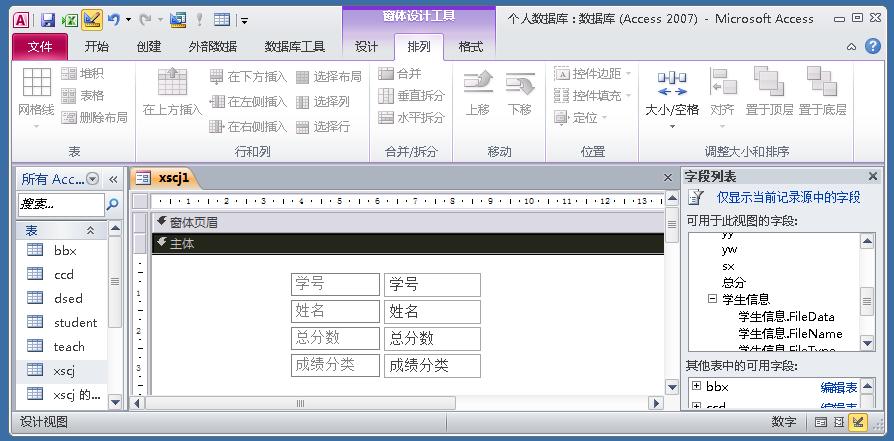Apply the 堆积 stacked layout
894x441 pixels.
pyautogui.click(x=83, y=74)
